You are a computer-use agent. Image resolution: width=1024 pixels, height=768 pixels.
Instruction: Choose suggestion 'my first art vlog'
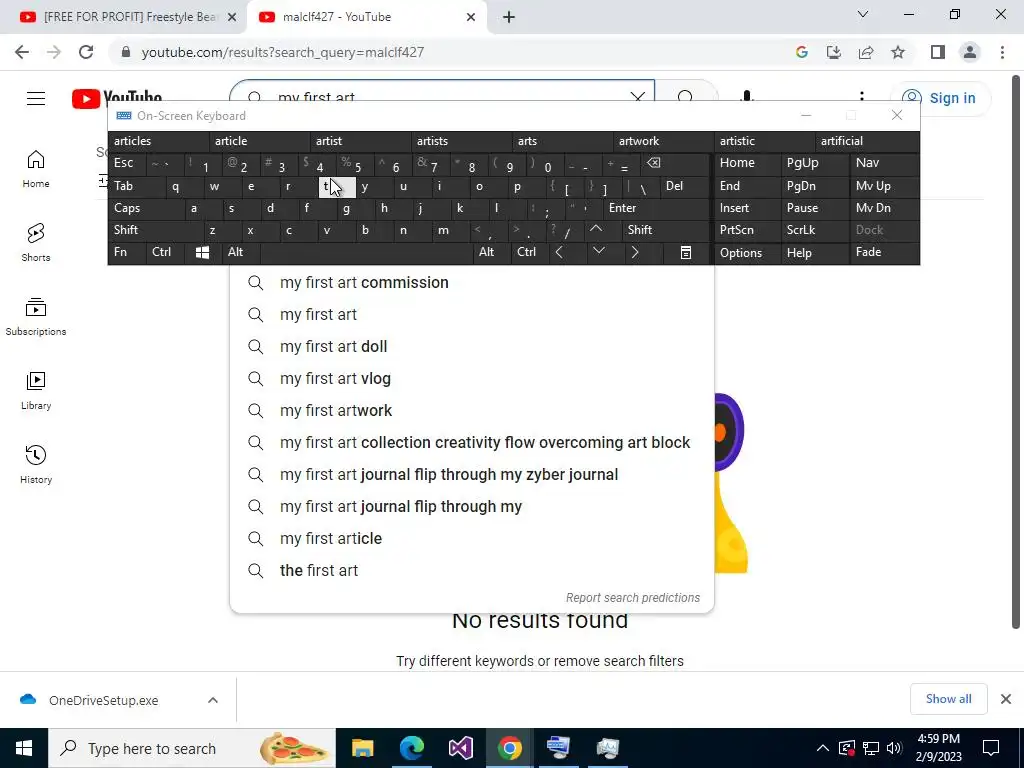point(472,379)
